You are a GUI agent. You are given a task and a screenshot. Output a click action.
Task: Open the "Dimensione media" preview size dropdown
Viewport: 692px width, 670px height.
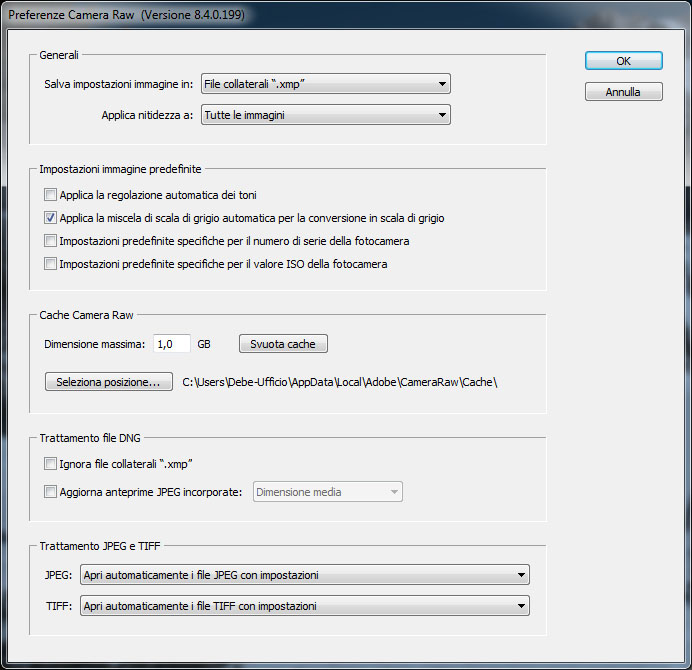pos(327,492)
